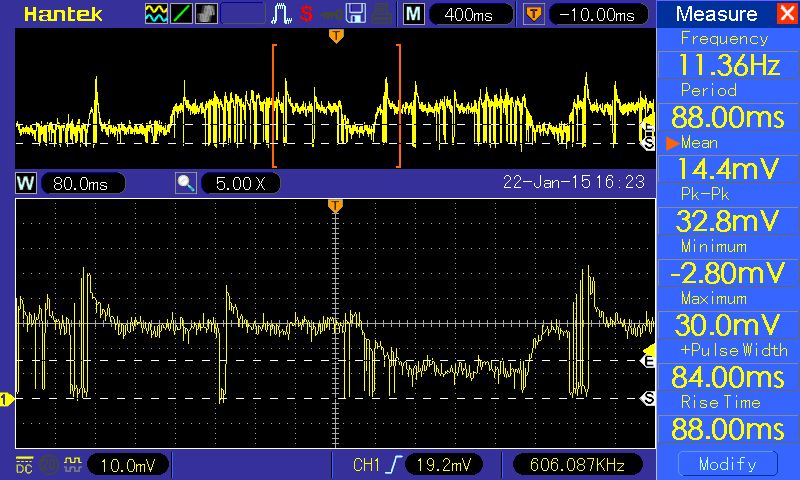Click the floppy disk save icon

(x=356, y=14)
